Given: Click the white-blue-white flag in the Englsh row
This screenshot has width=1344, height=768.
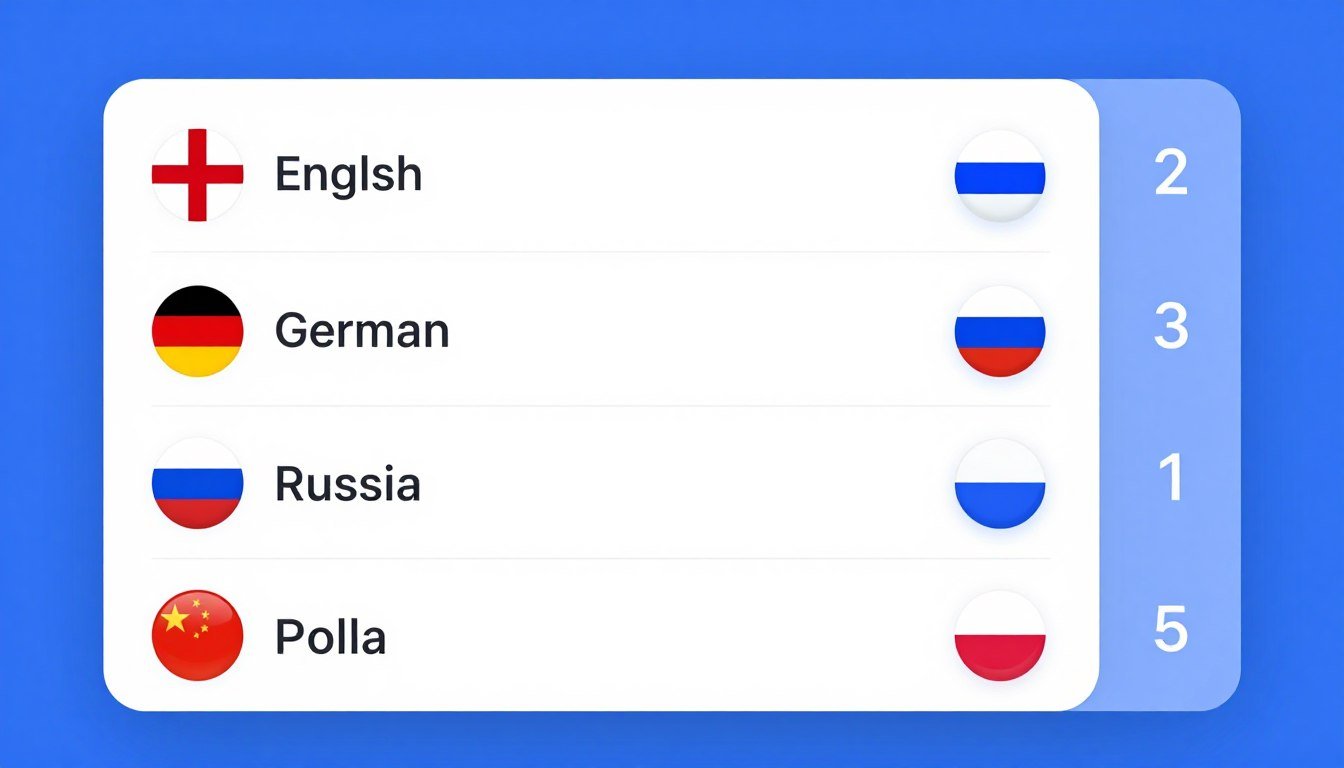Looking at the screenshot, I should 1000,176.
